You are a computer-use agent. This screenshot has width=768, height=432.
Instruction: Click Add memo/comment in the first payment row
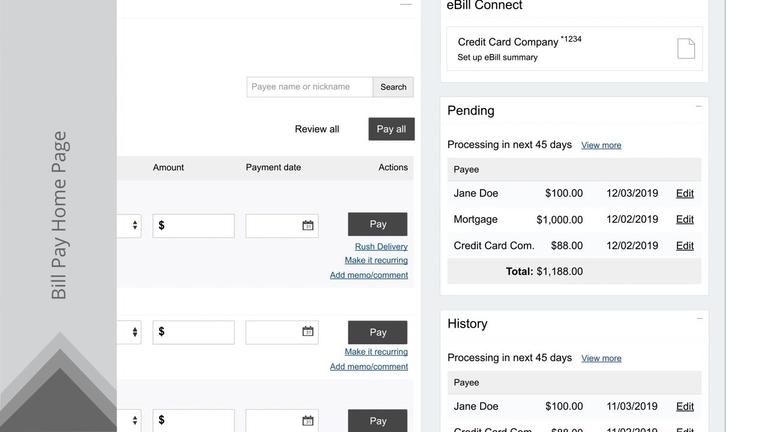tap(369, 275)
